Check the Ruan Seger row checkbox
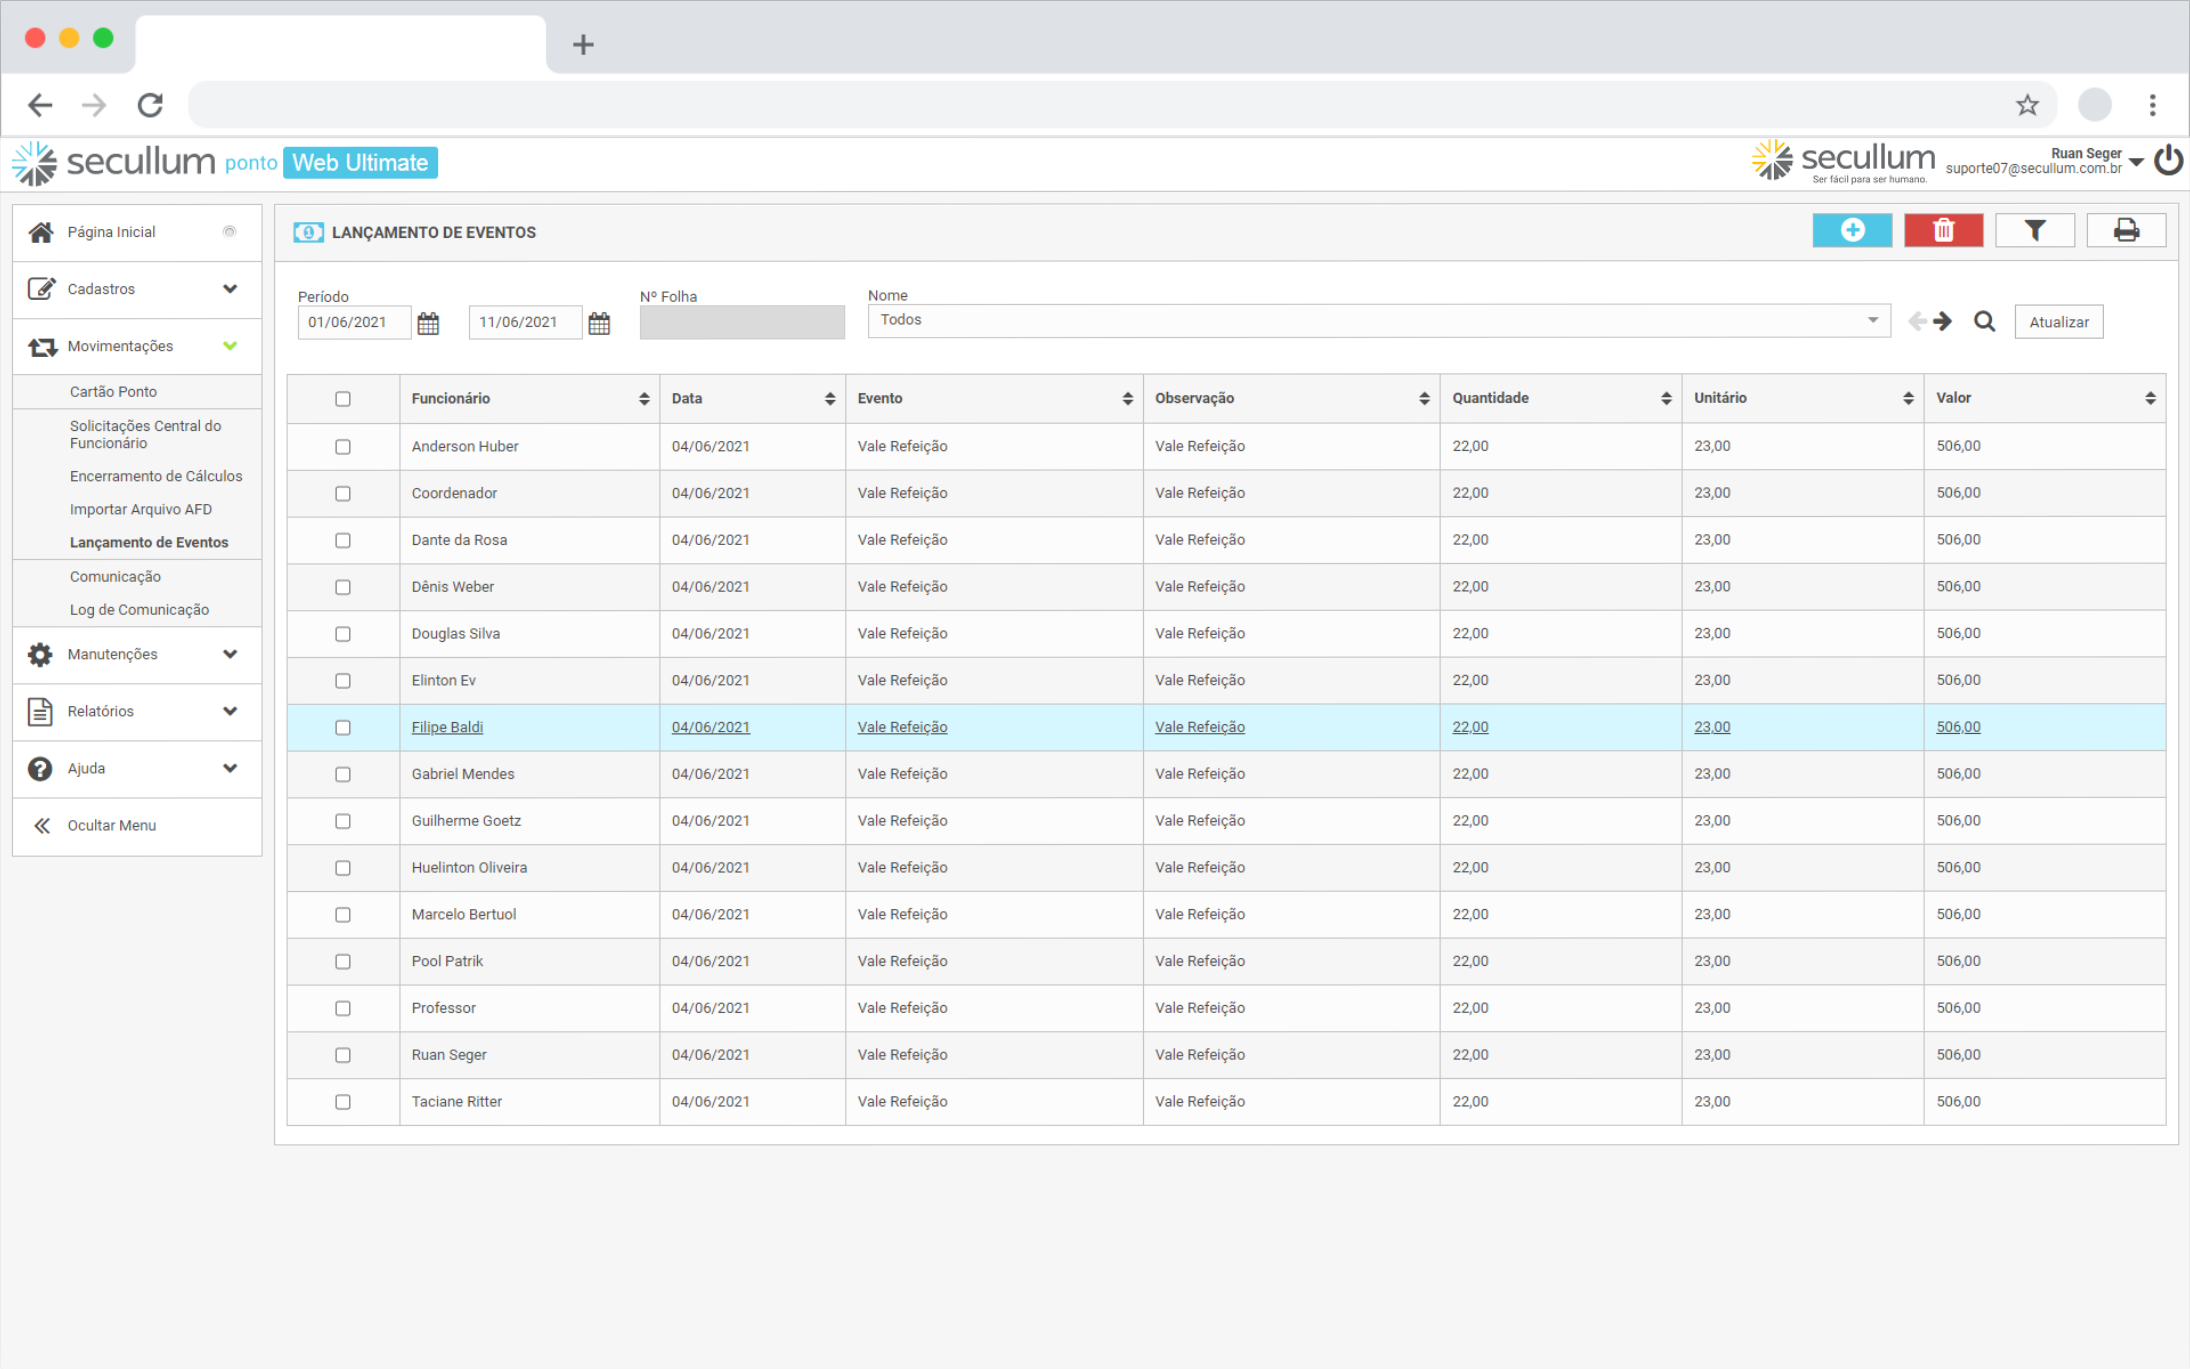The image size is (2190, 1369). pos(343,1055)
